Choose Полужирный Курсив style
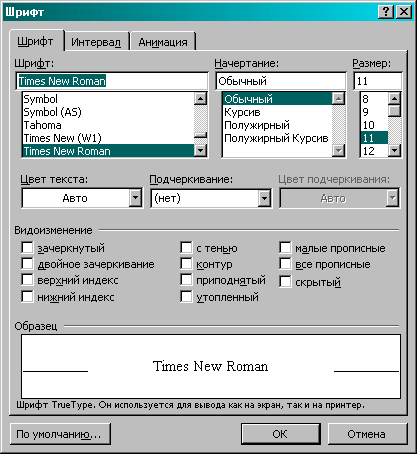 276,138
